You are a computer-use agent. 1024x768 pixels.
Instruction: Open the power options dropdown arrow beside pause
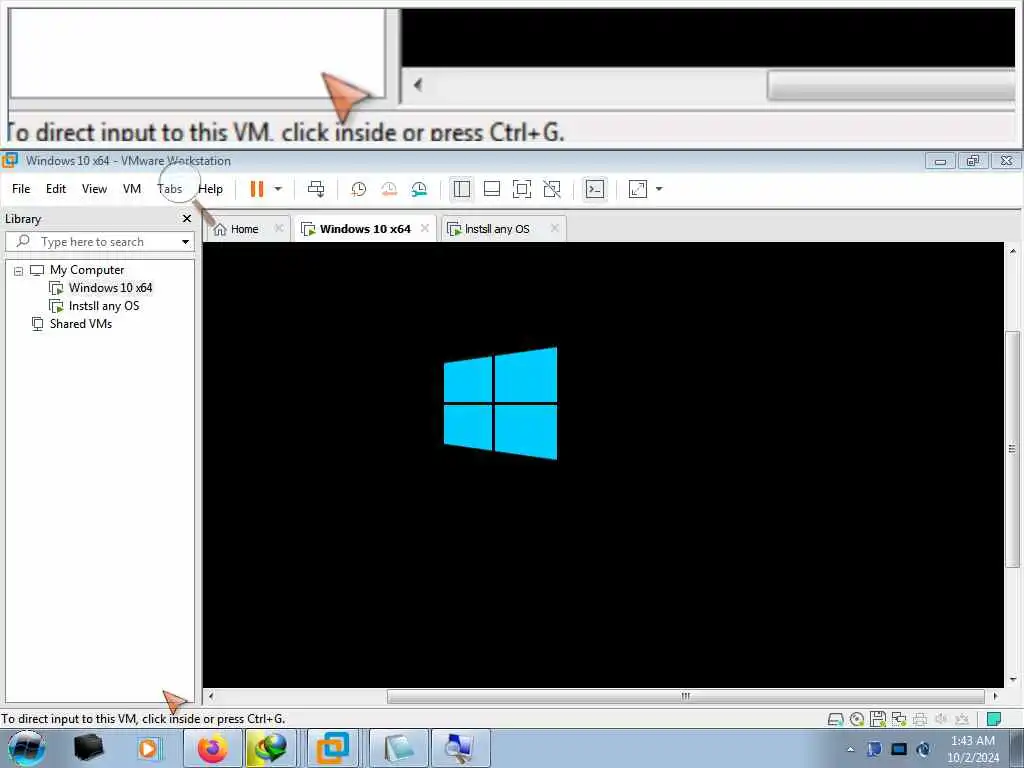278,189
